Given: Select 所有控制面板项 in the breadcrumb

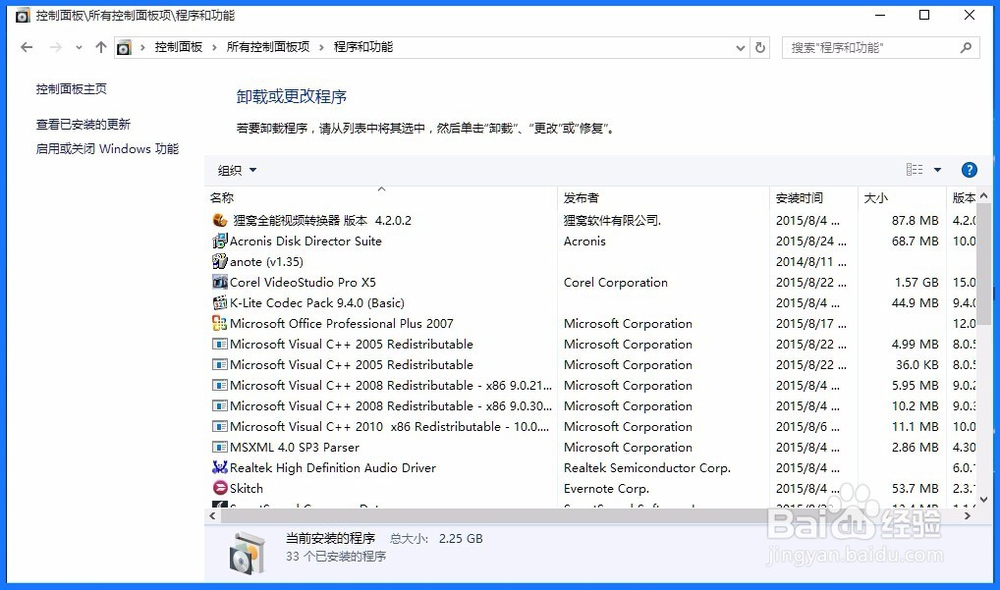Looking at the screenshot, I should coord(268,46).
